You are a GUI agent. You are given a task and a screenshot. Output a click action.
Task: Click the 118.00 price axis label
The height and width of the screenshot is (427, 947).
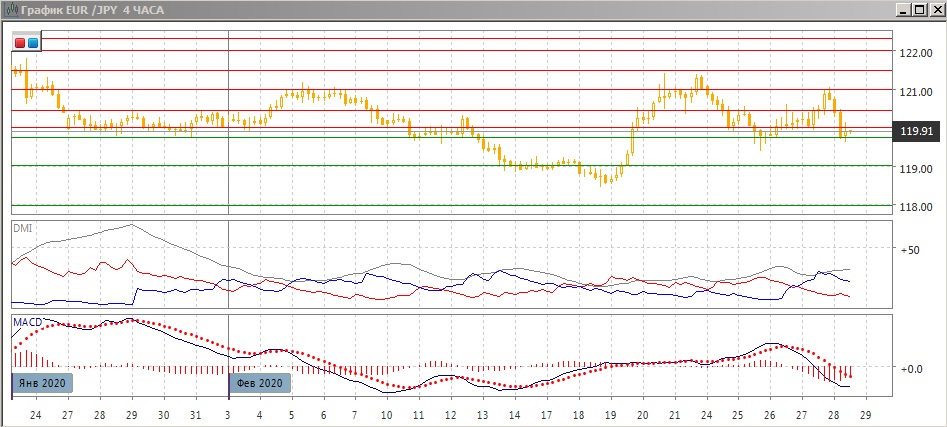(916, 207)
